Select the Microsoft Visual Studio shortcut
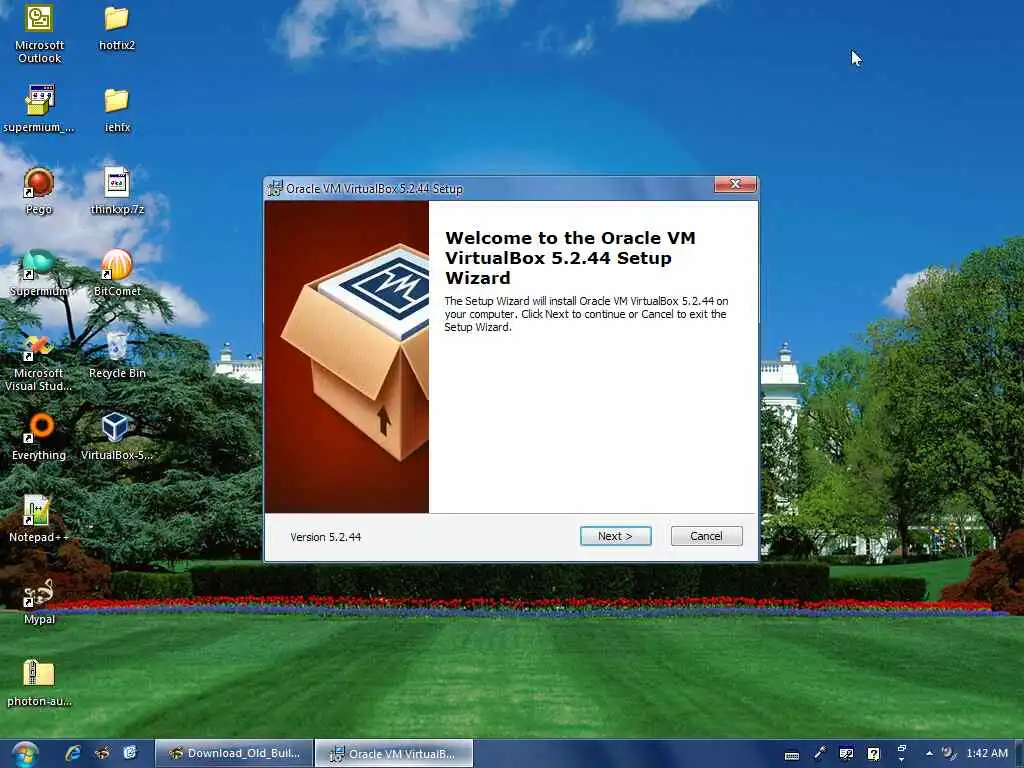The image size is (1024, 768). click(39, 362)
